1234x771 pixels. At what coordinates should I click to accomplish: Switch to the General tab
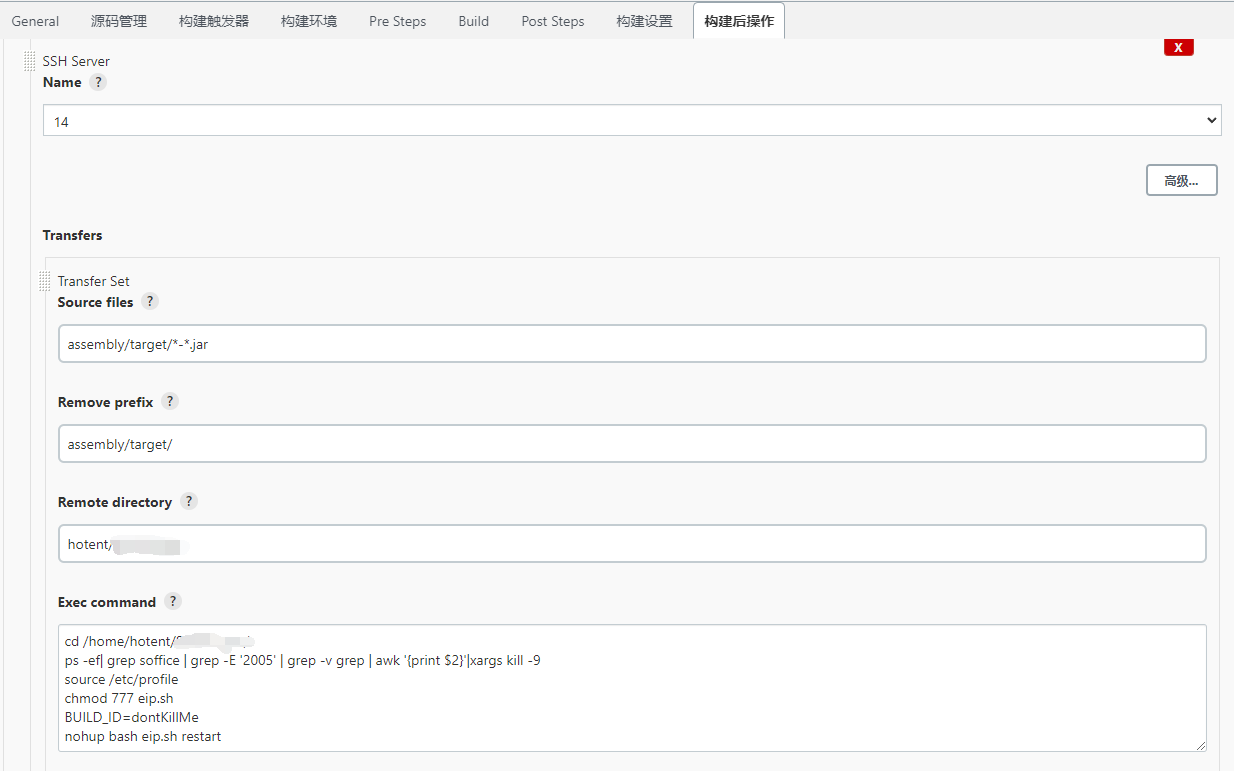[x=35, y=21]
